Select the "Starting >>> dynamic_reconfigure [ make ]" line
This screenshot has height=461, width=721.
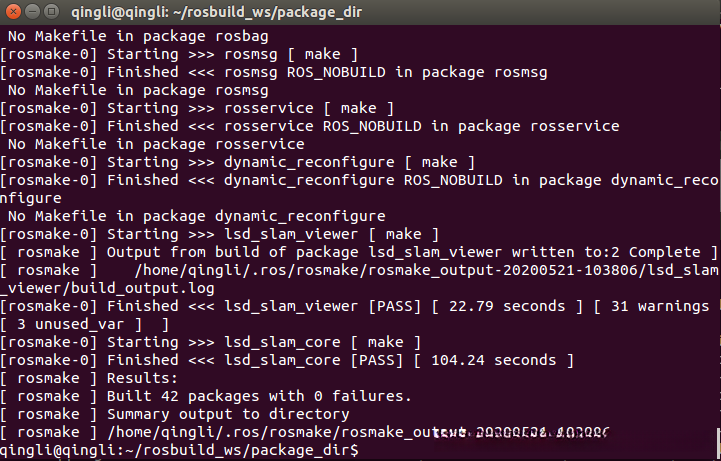[x=240, y=162]
